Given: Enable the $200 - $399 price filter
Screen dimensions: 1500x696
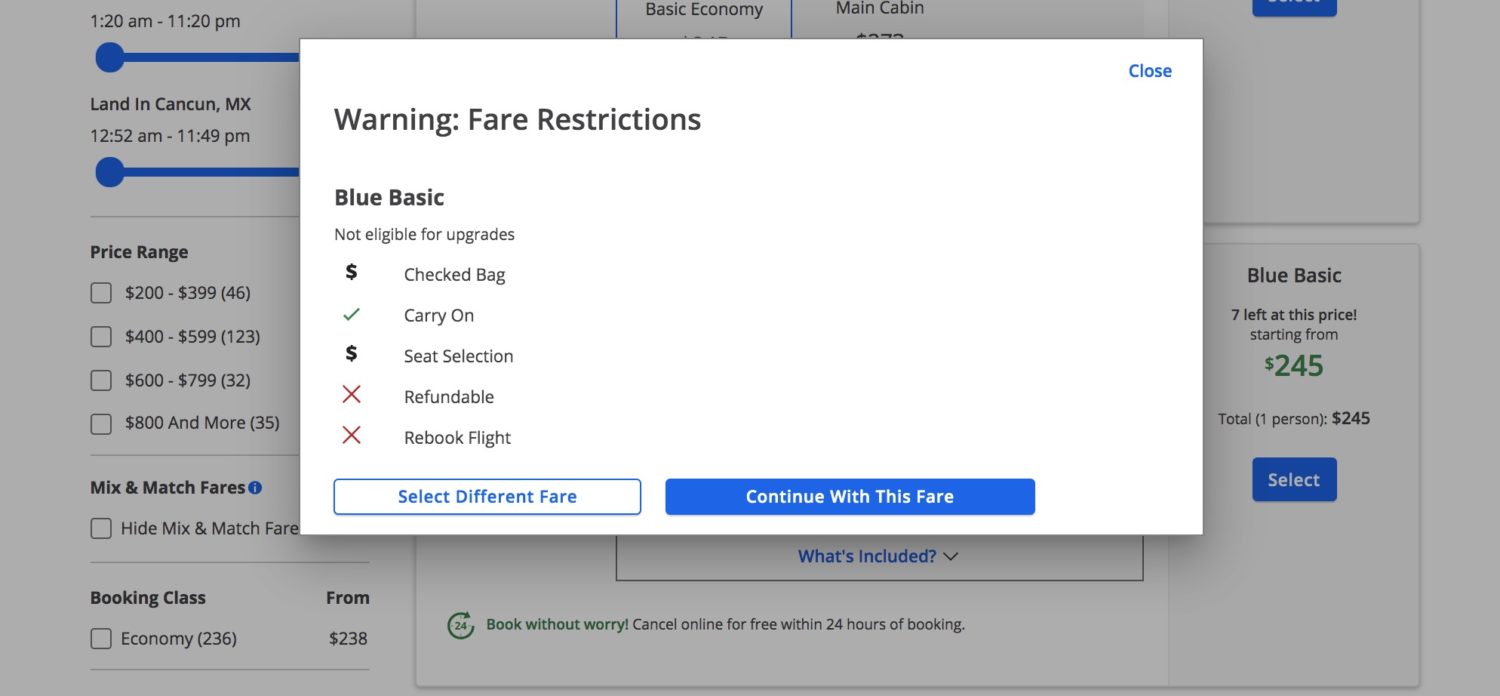Looking at the screenshot, I should tap(101, 292).
